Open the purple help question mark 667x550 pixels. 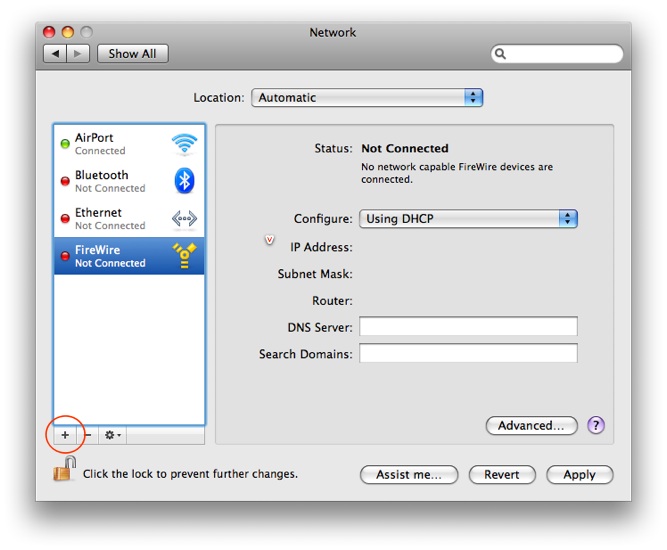coord(596,426)
